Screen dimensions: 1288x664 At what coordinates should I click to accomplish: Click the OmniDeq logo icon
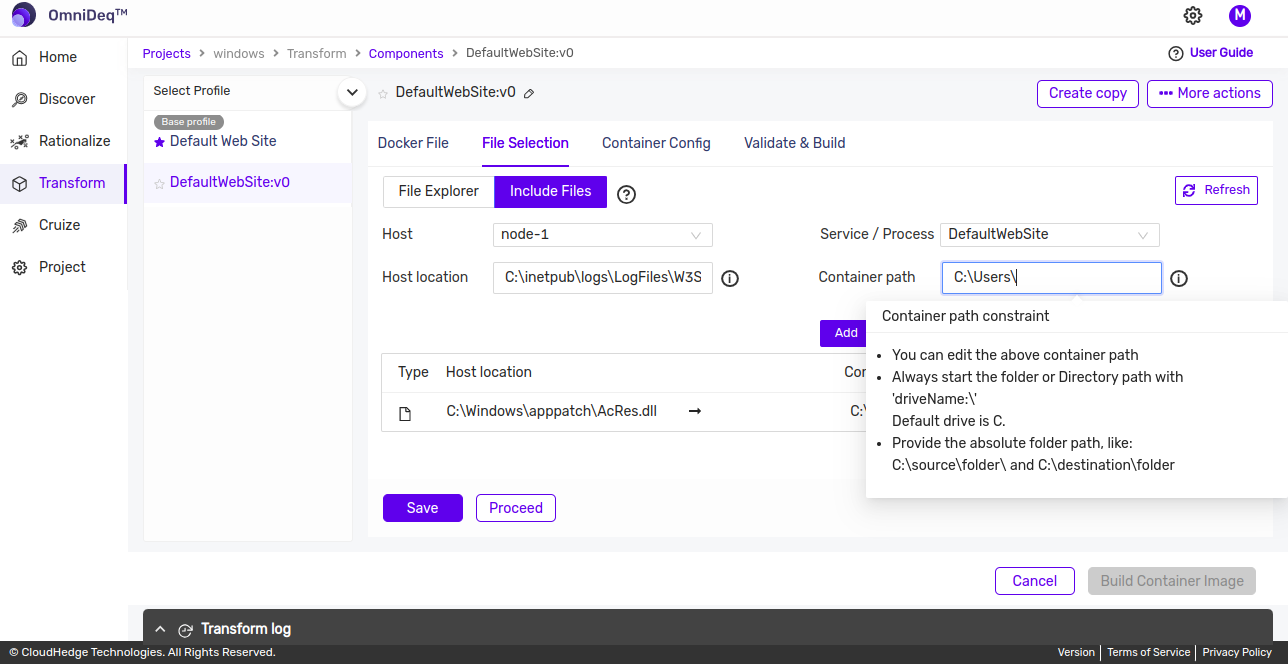pos(24,16)
